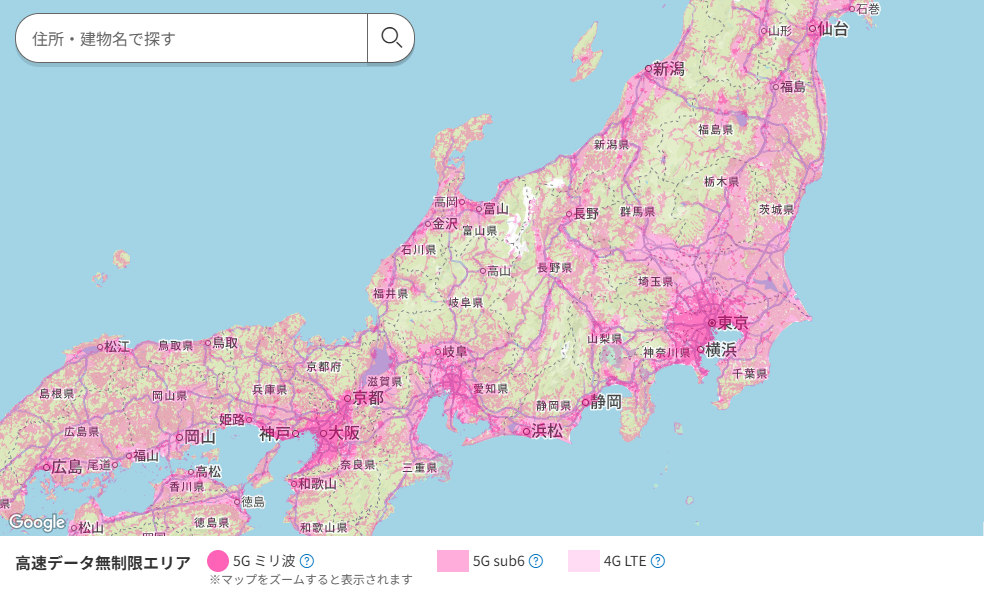
Task: Click the 4G LTE legend label
Action: point(624,561)
